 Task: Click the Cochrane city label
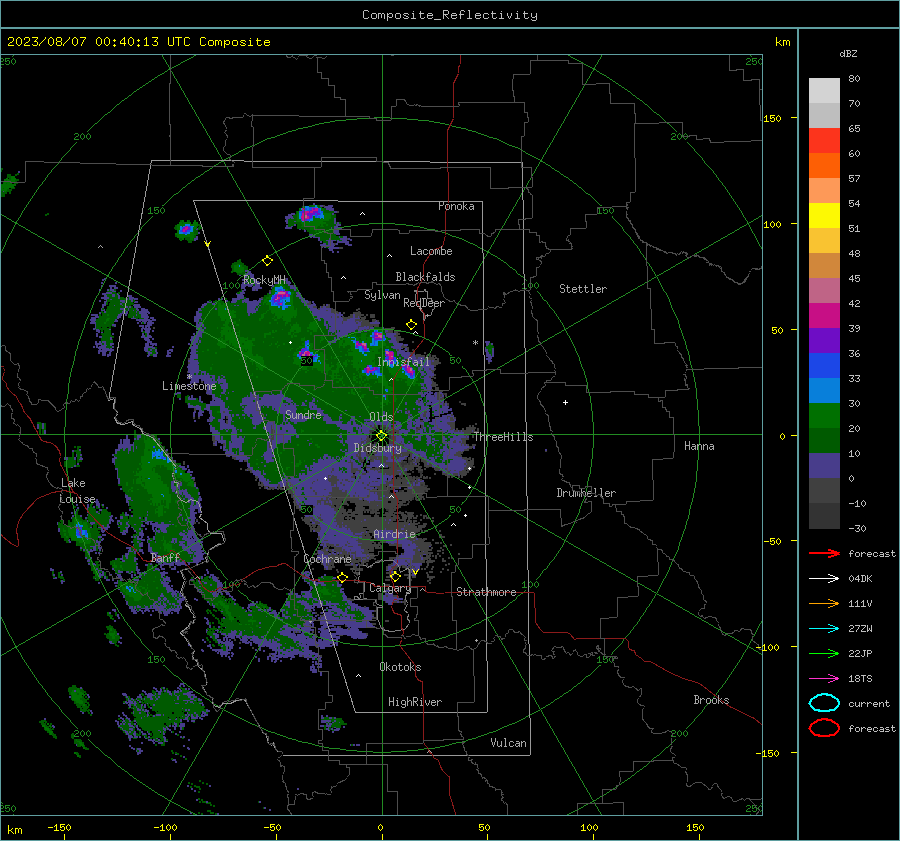[327, 559]
